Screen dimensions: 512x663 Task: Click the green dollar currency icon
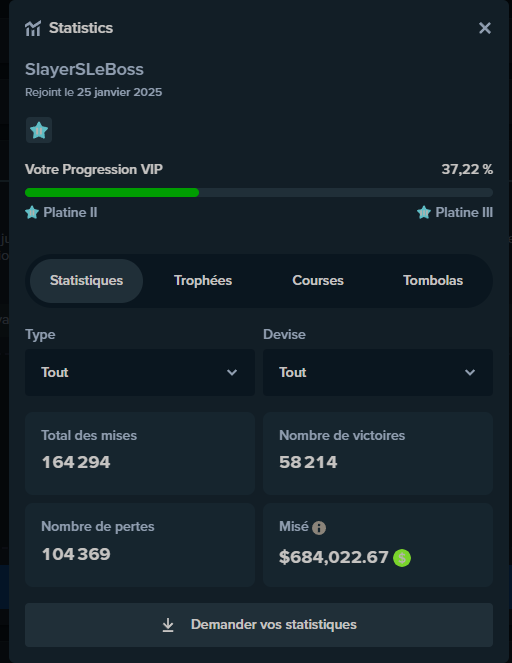pyautogui.click(x=402, y=558)
